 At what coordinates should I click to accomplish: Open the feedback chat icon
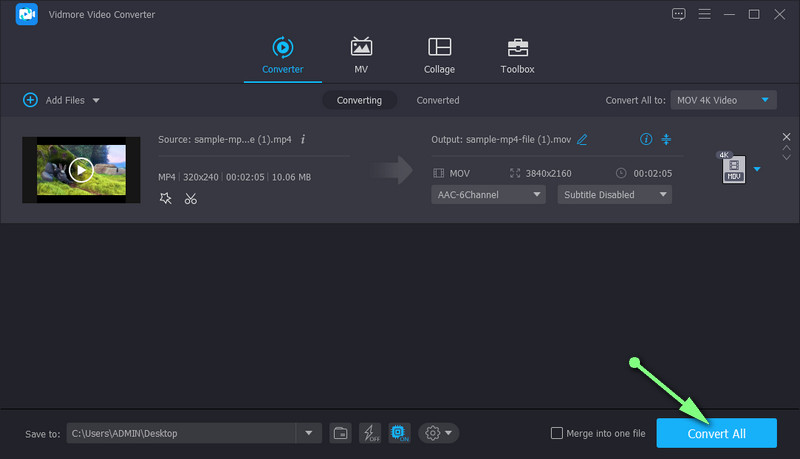679,14
